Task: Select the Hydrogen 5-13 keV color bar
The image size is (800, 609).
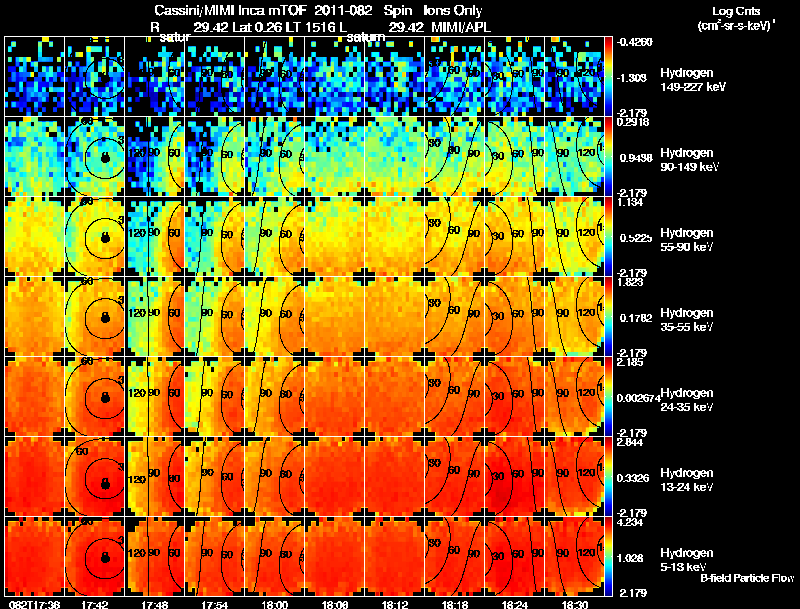Action: click(608, 557)
